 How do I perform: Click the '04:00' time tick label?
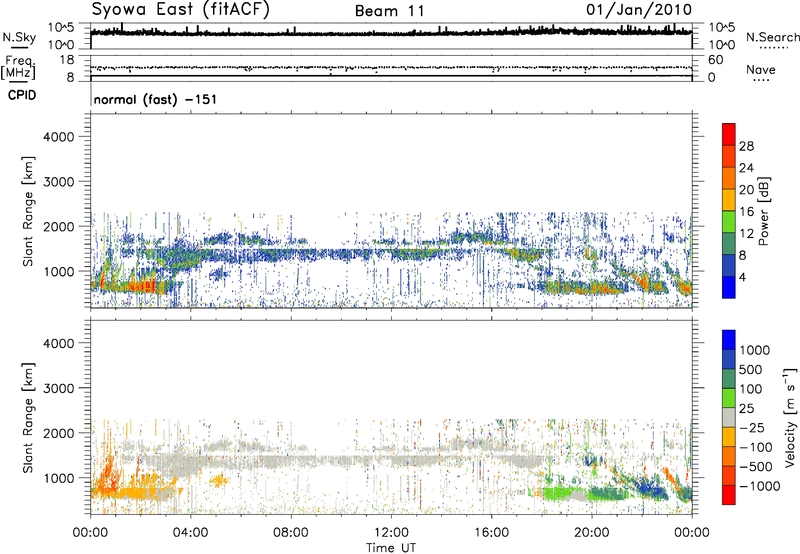point(190,533)
